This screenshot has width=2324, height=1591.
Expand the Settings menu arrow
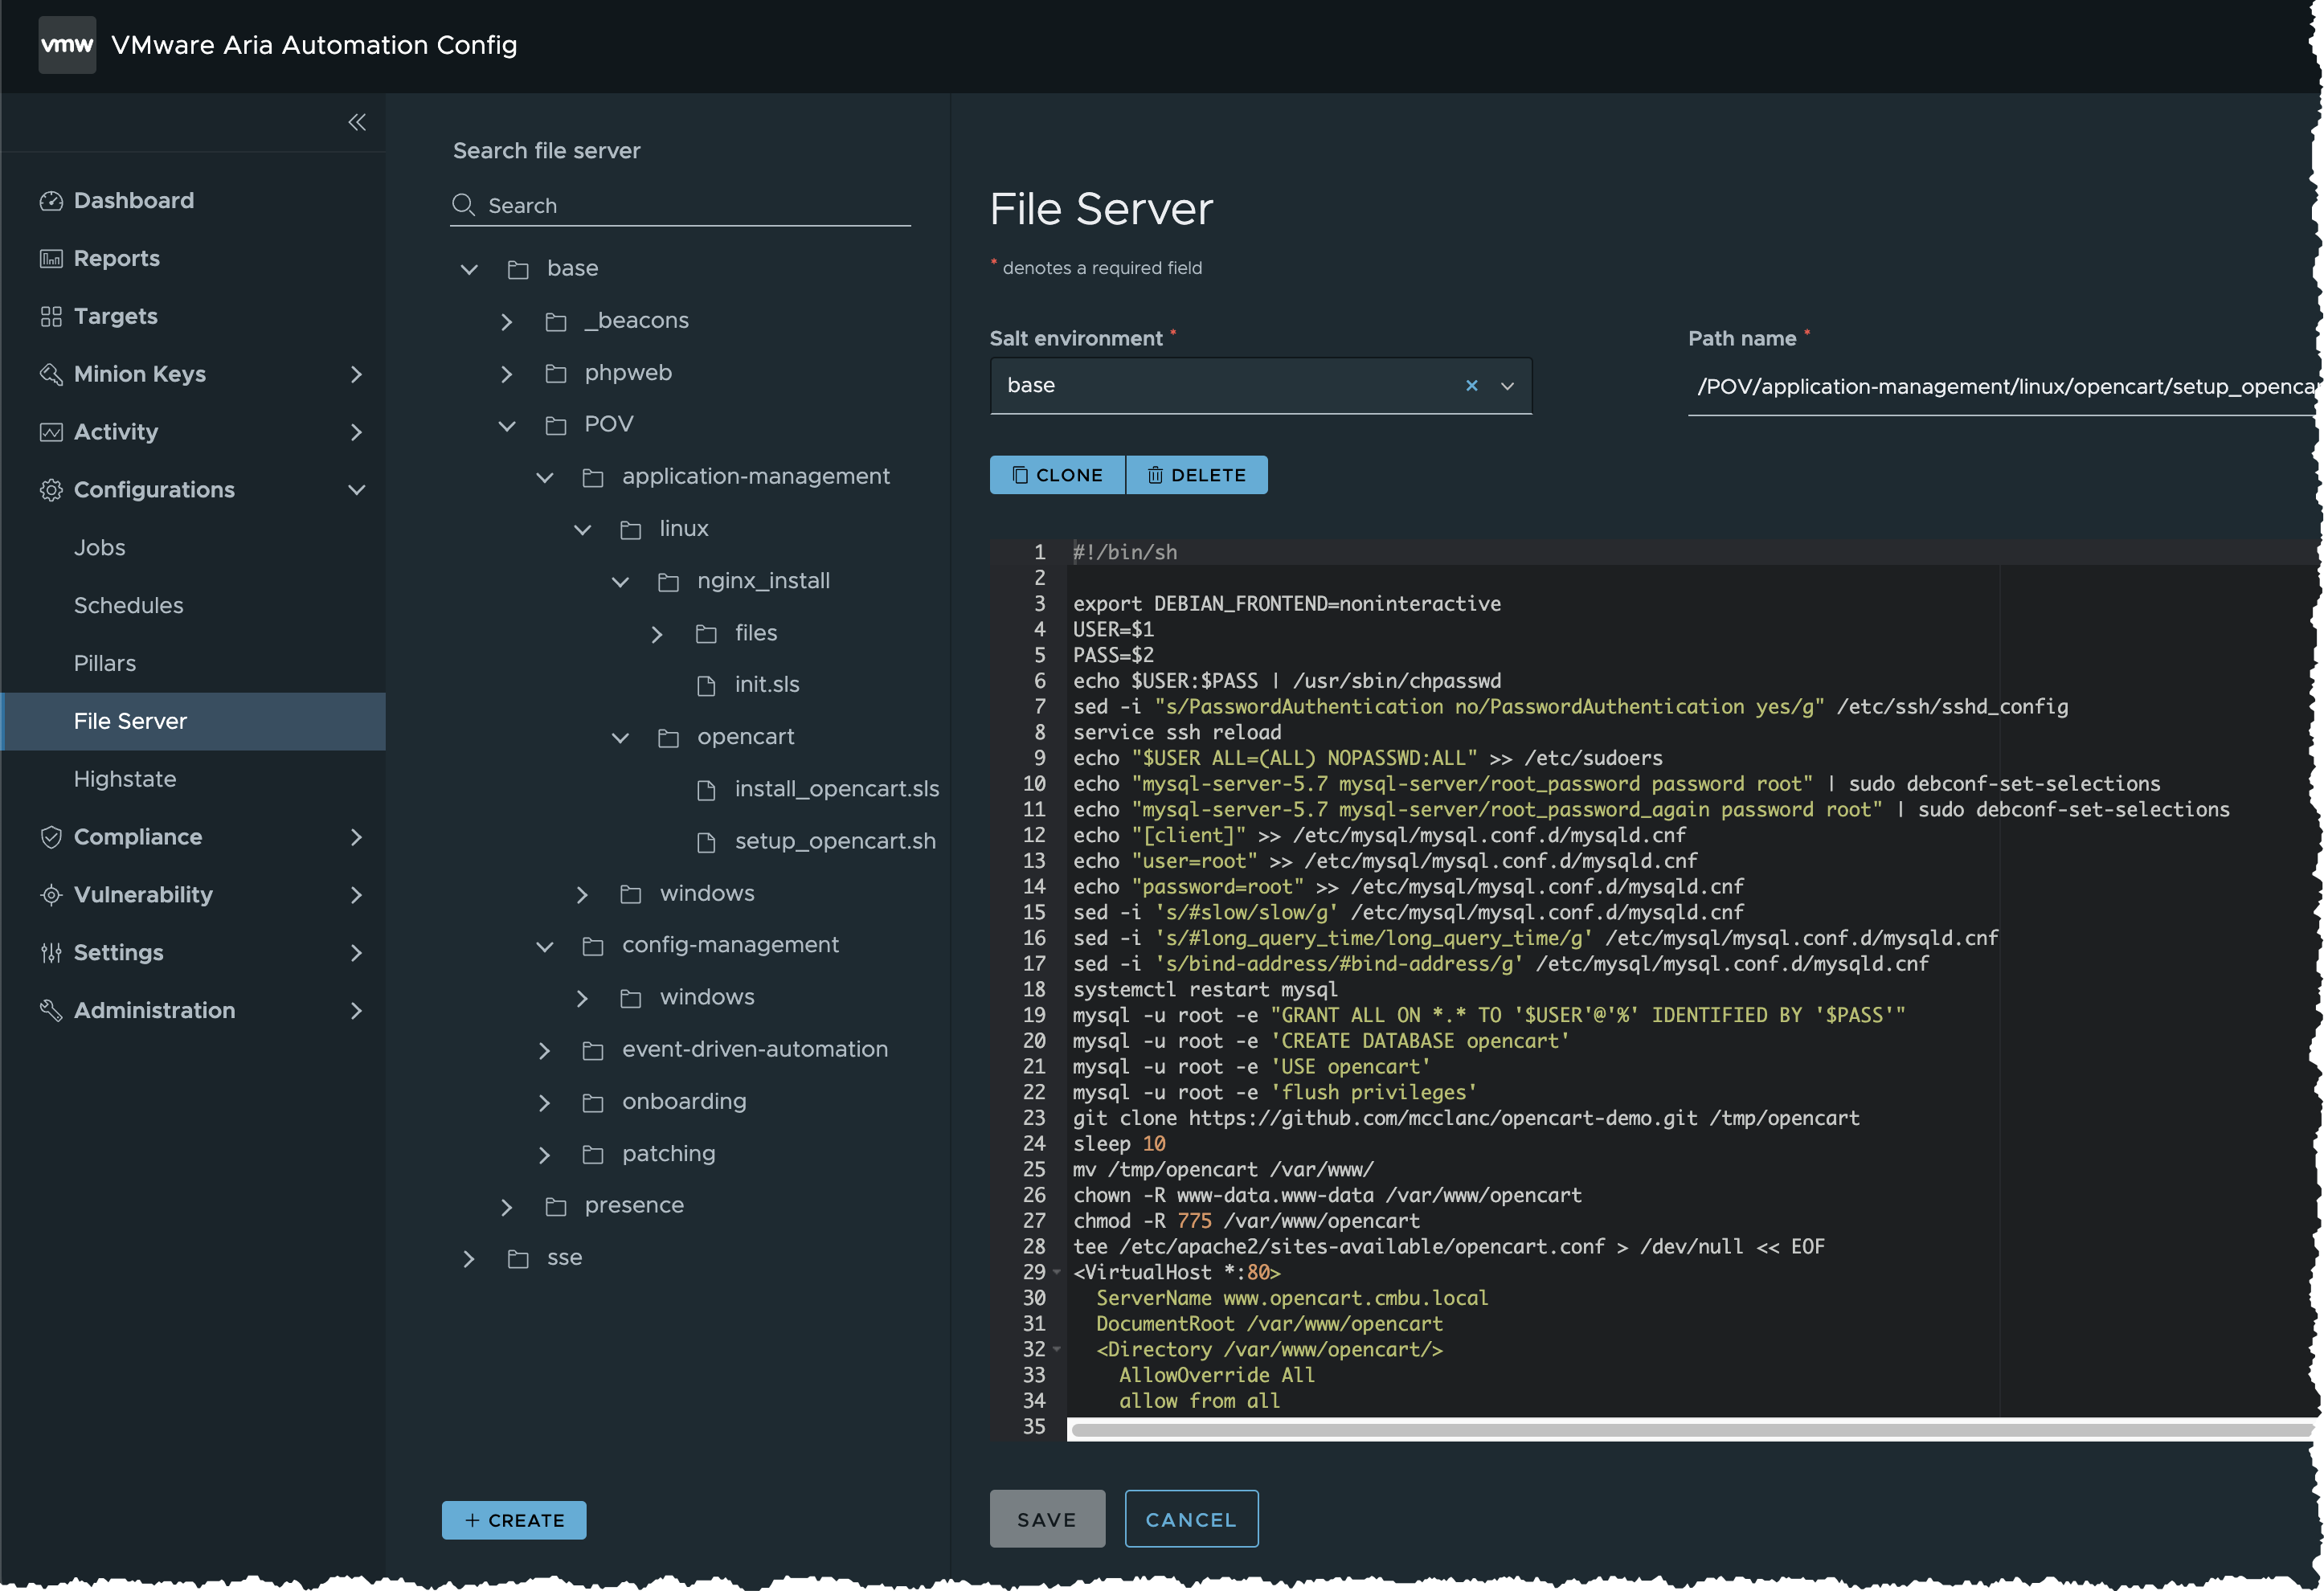coord(356,953)
